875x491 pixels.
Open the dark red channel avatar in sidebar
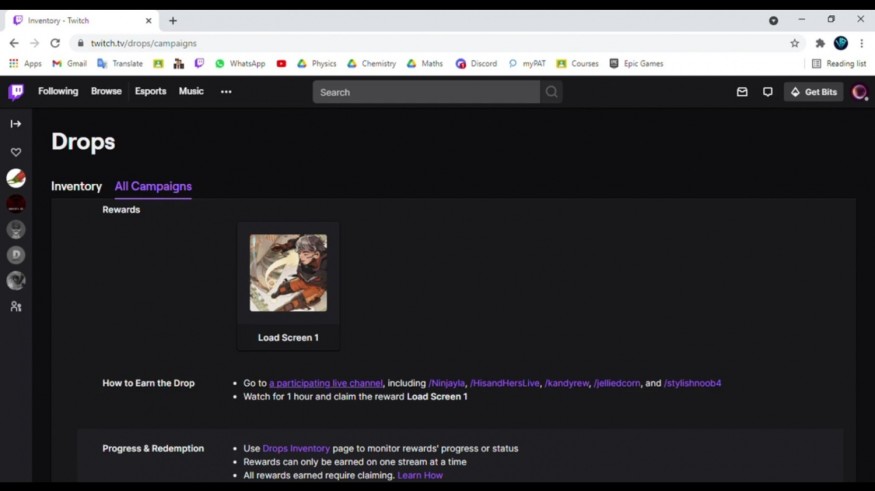[16, 204]
